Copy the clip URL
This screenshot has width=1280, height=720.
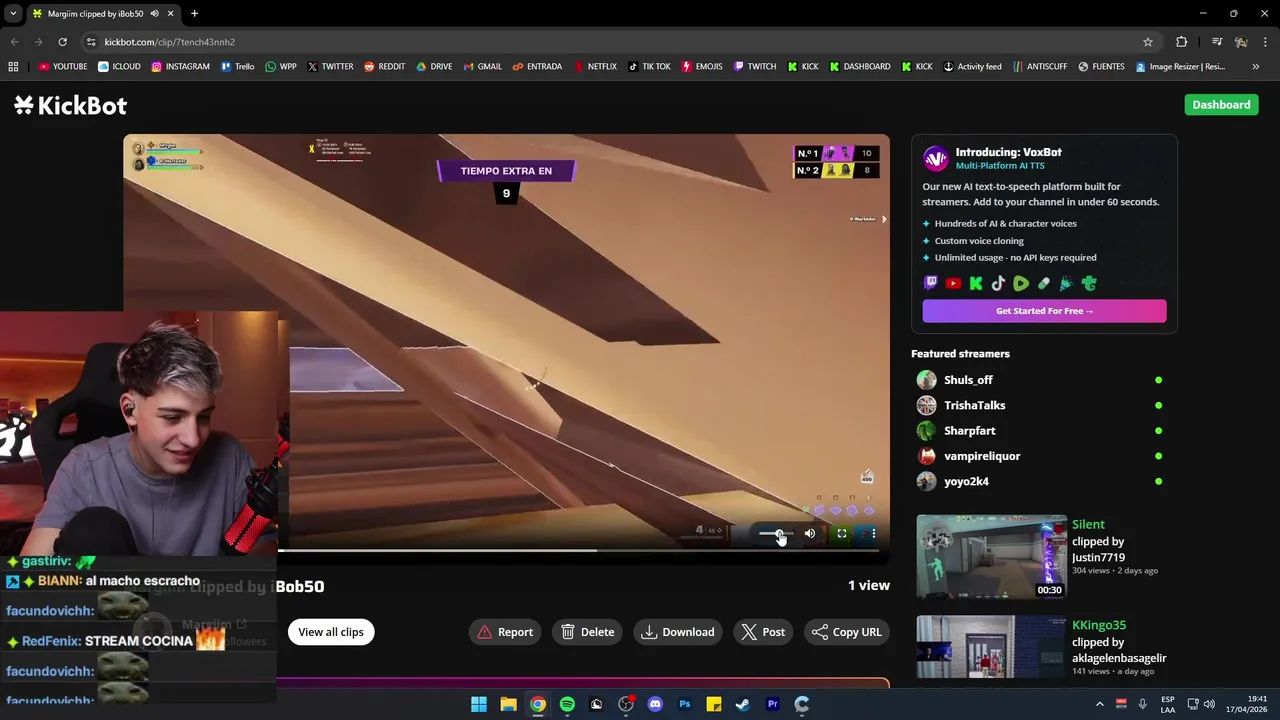click(847, 632)
